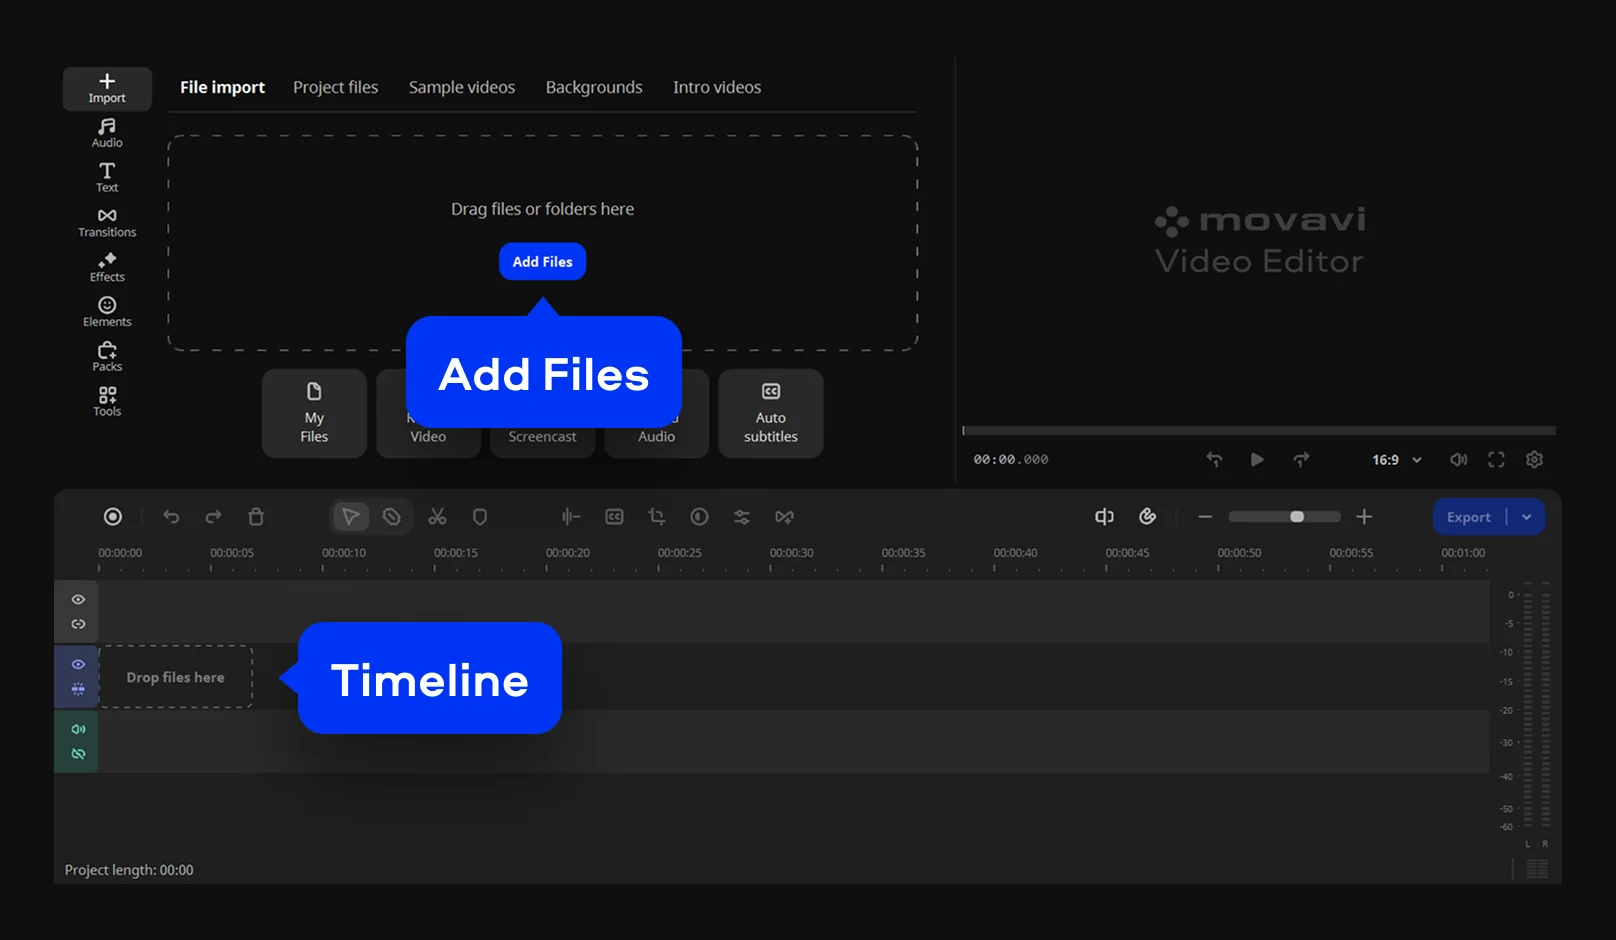Select the Text tool in sidebar

(x=107, y=177)
